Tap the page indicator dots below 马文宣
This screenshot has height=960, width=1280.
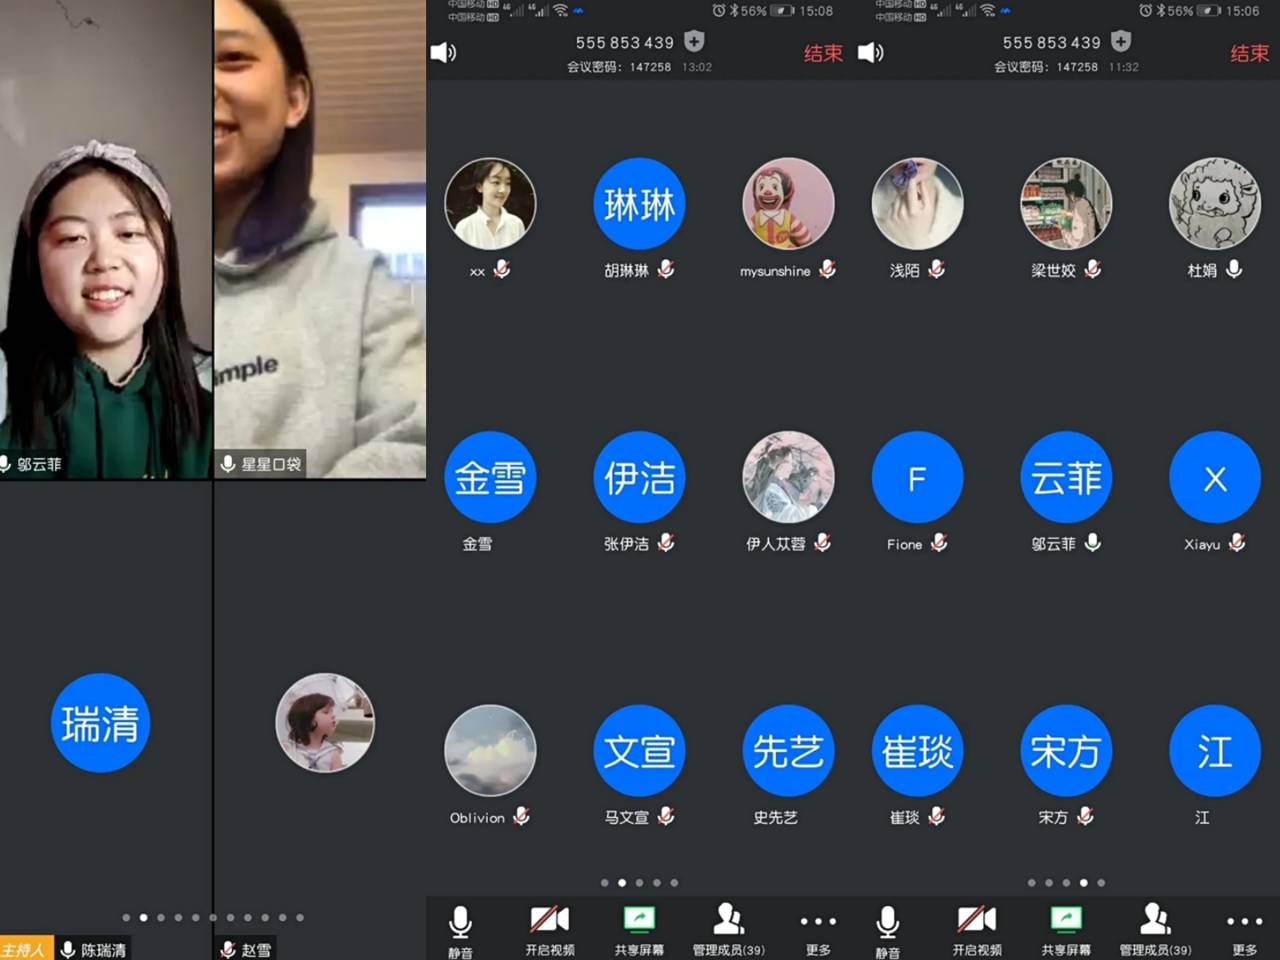[x=639, y=883]
